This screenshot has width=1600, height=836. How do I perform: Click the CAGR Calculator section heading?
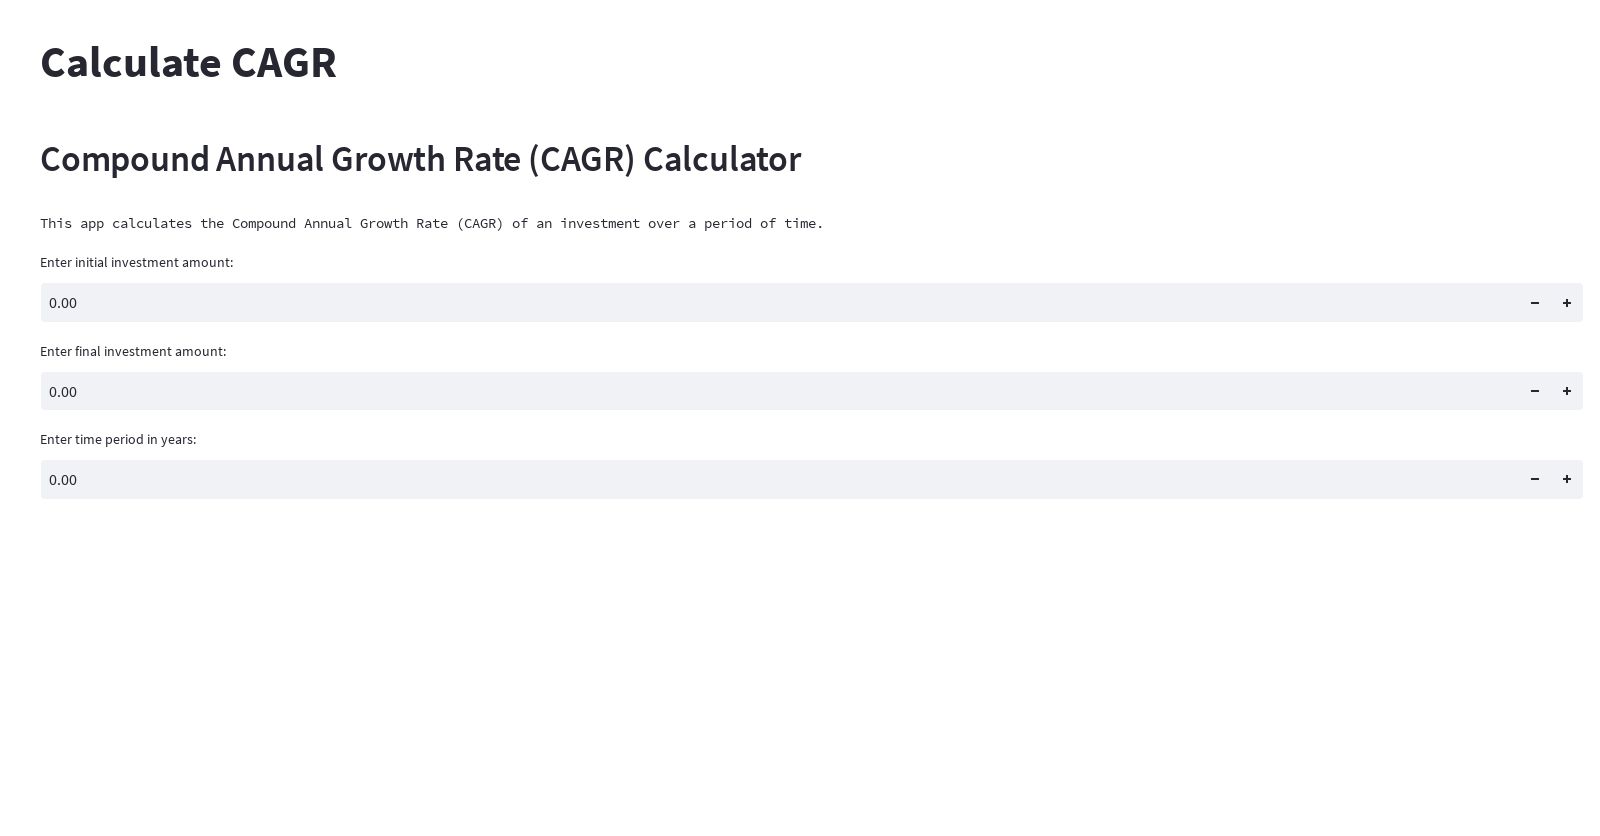(420, 158)
